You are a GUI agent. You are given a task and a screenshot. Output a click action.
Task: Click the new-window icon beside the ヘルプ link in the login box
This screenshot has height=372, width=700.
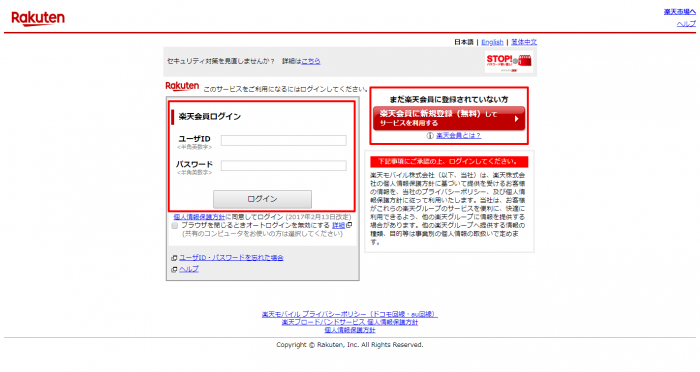tap(175, 270)
